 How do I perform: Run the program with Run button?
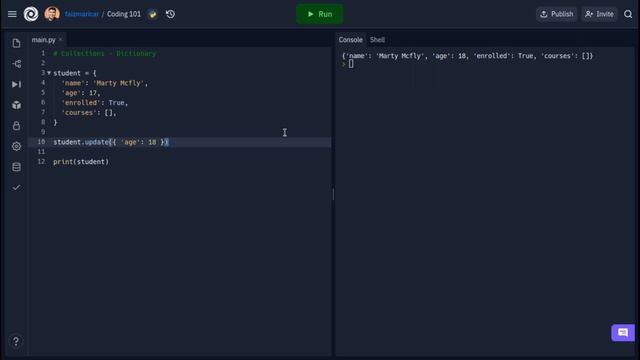pos(320,14)
